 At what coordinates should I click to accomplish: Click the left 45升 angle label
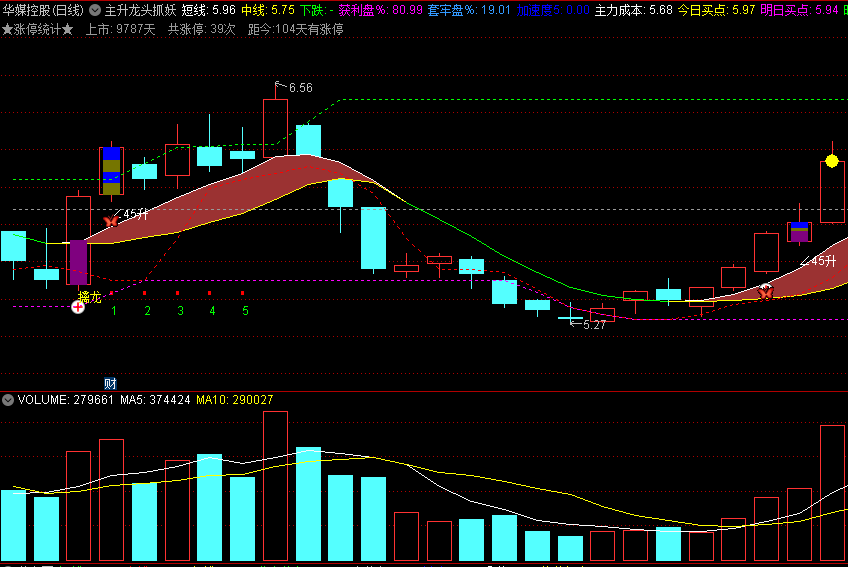point(136,214)
